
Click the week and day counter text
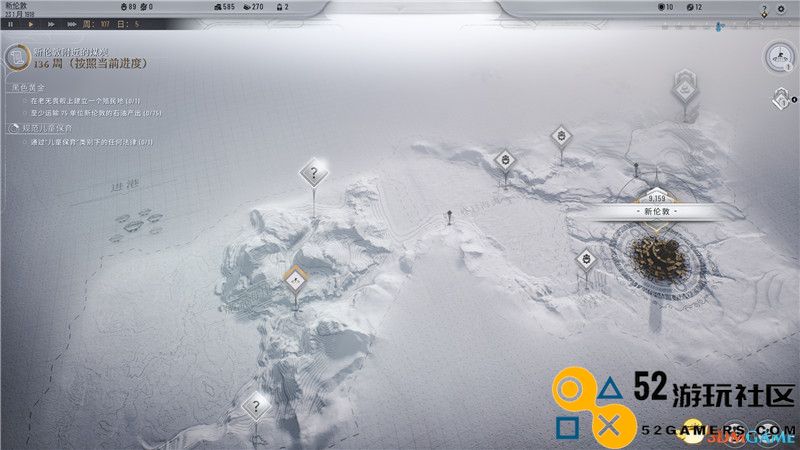[111, 24]
